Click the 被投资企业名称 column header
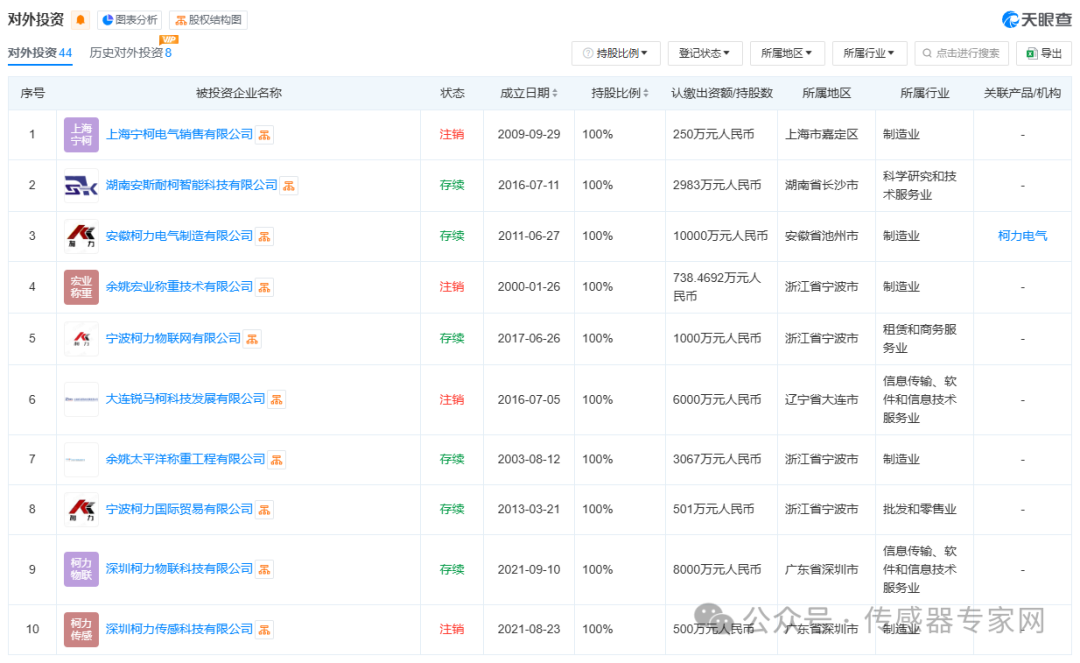 coord(238,93)
